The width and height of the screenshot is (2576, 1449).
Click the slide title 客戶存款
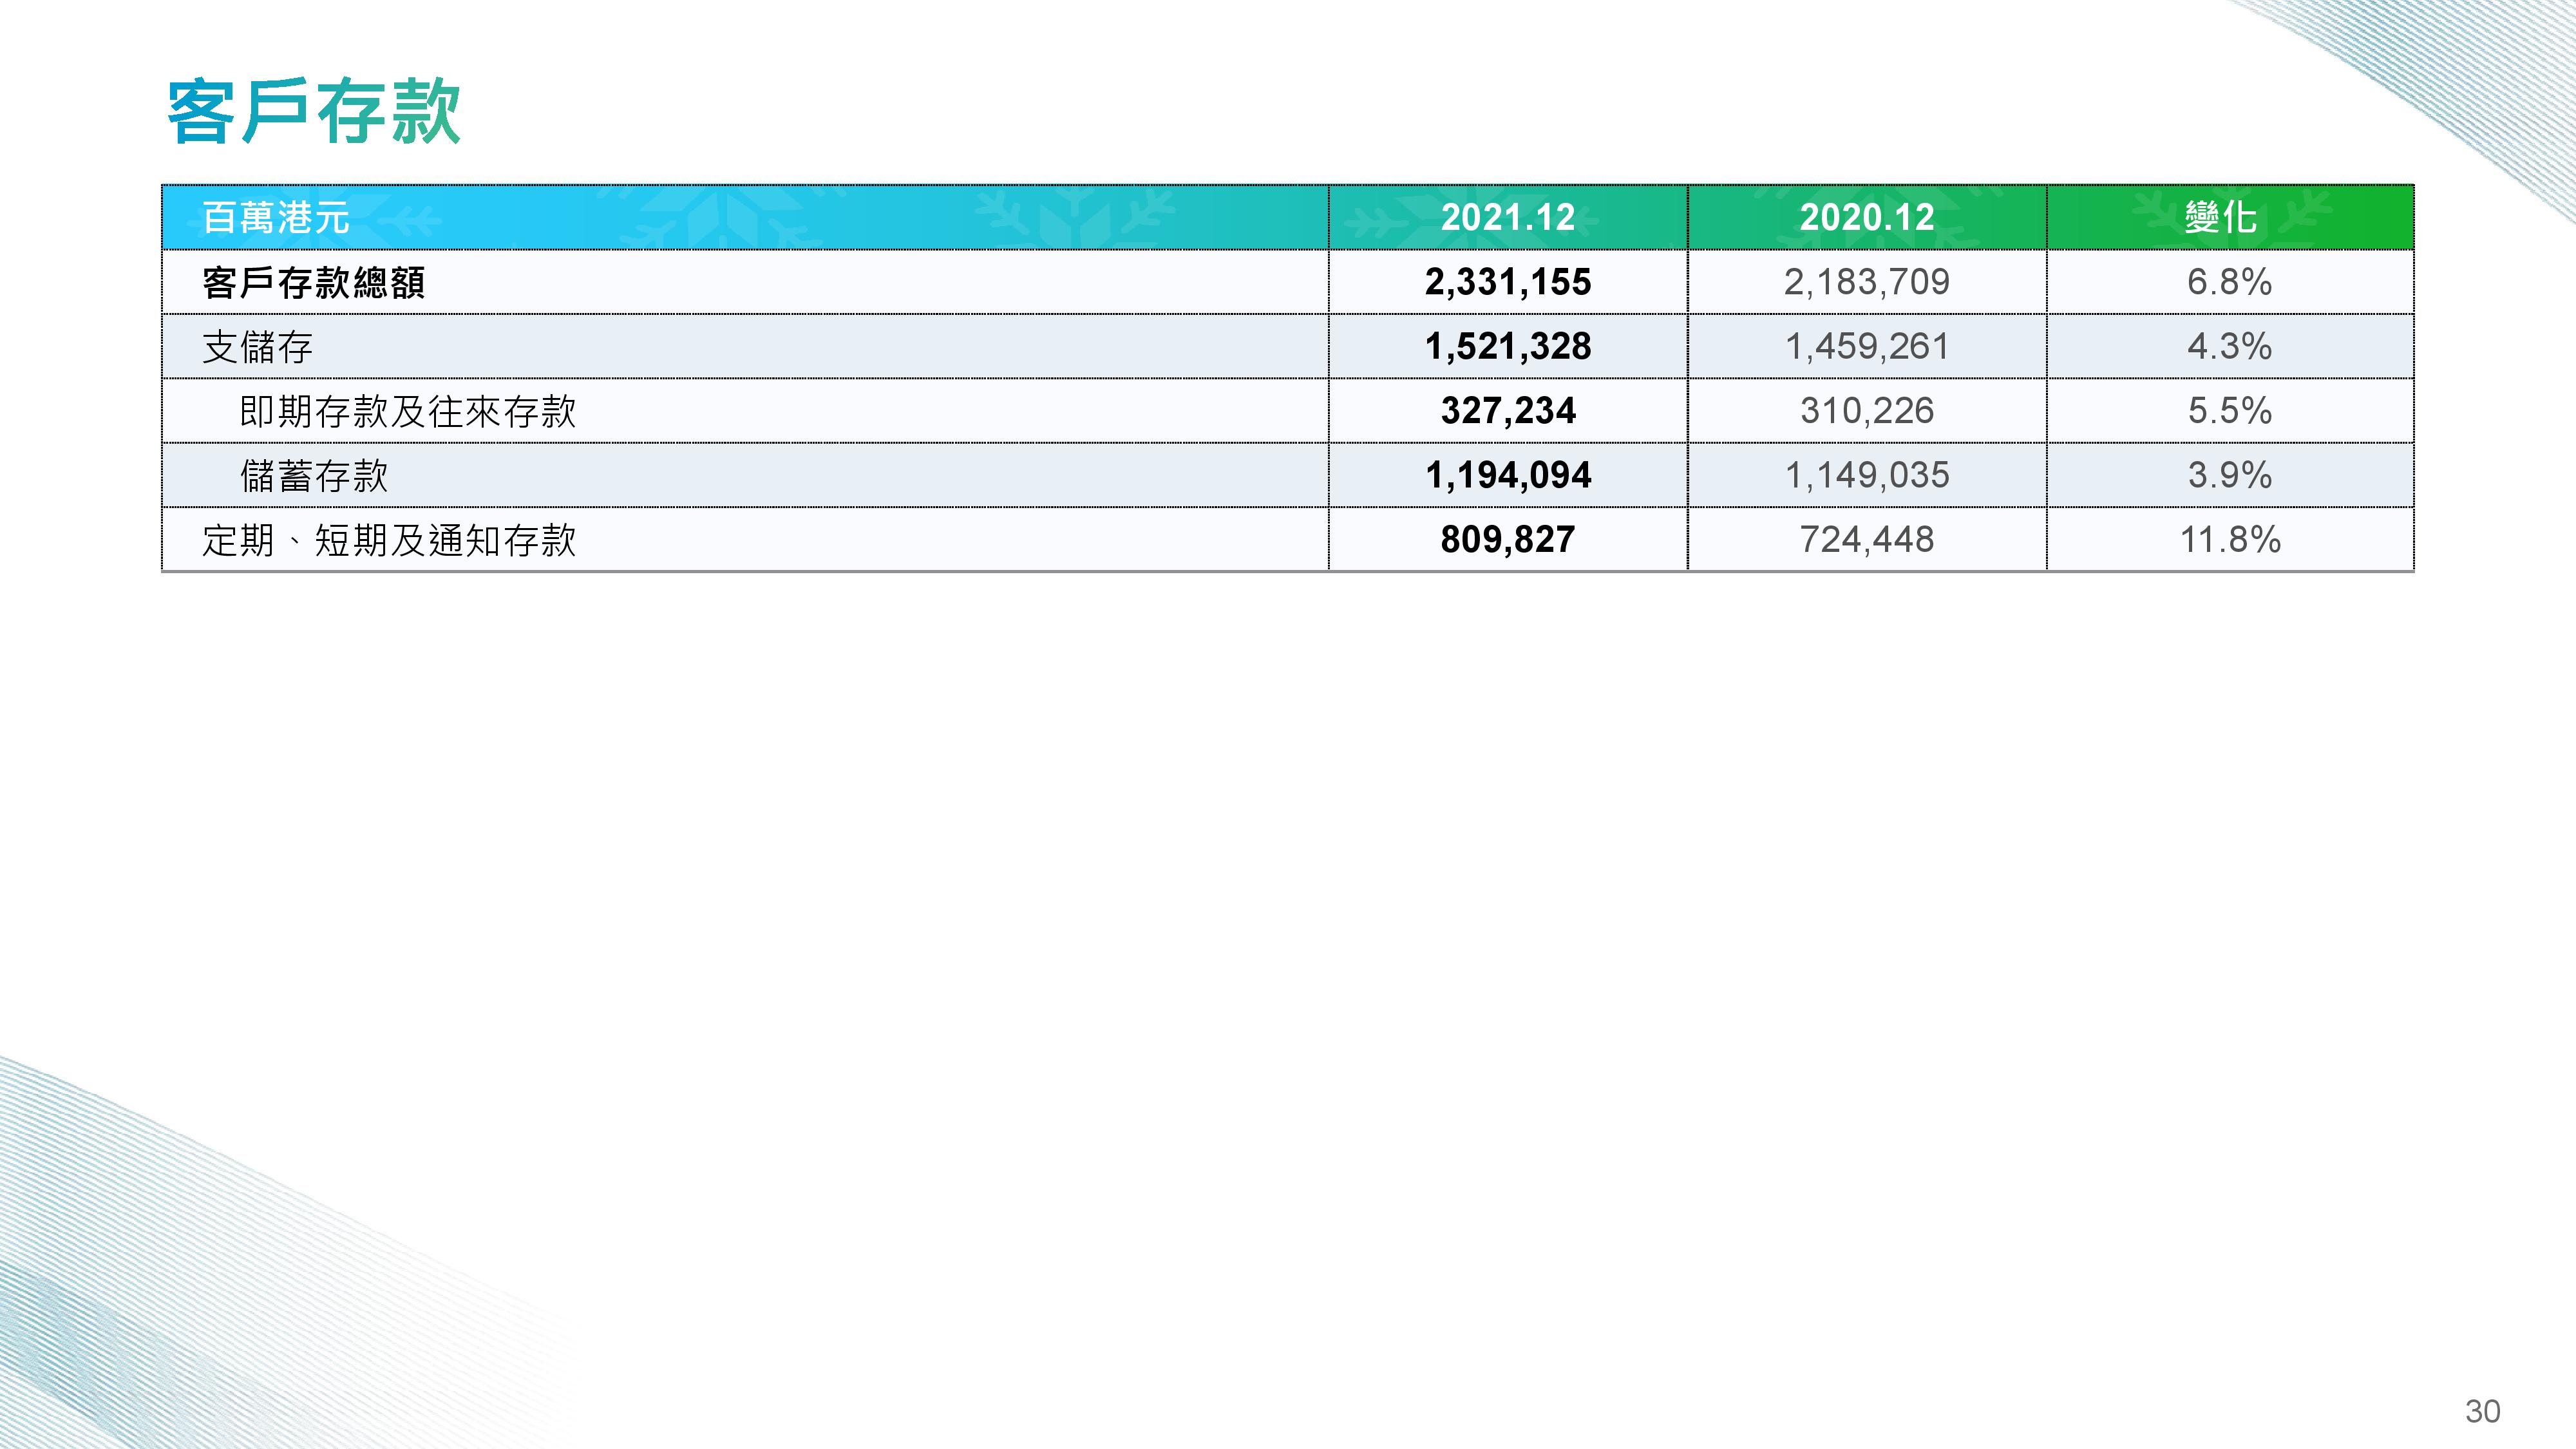point(313,112)
